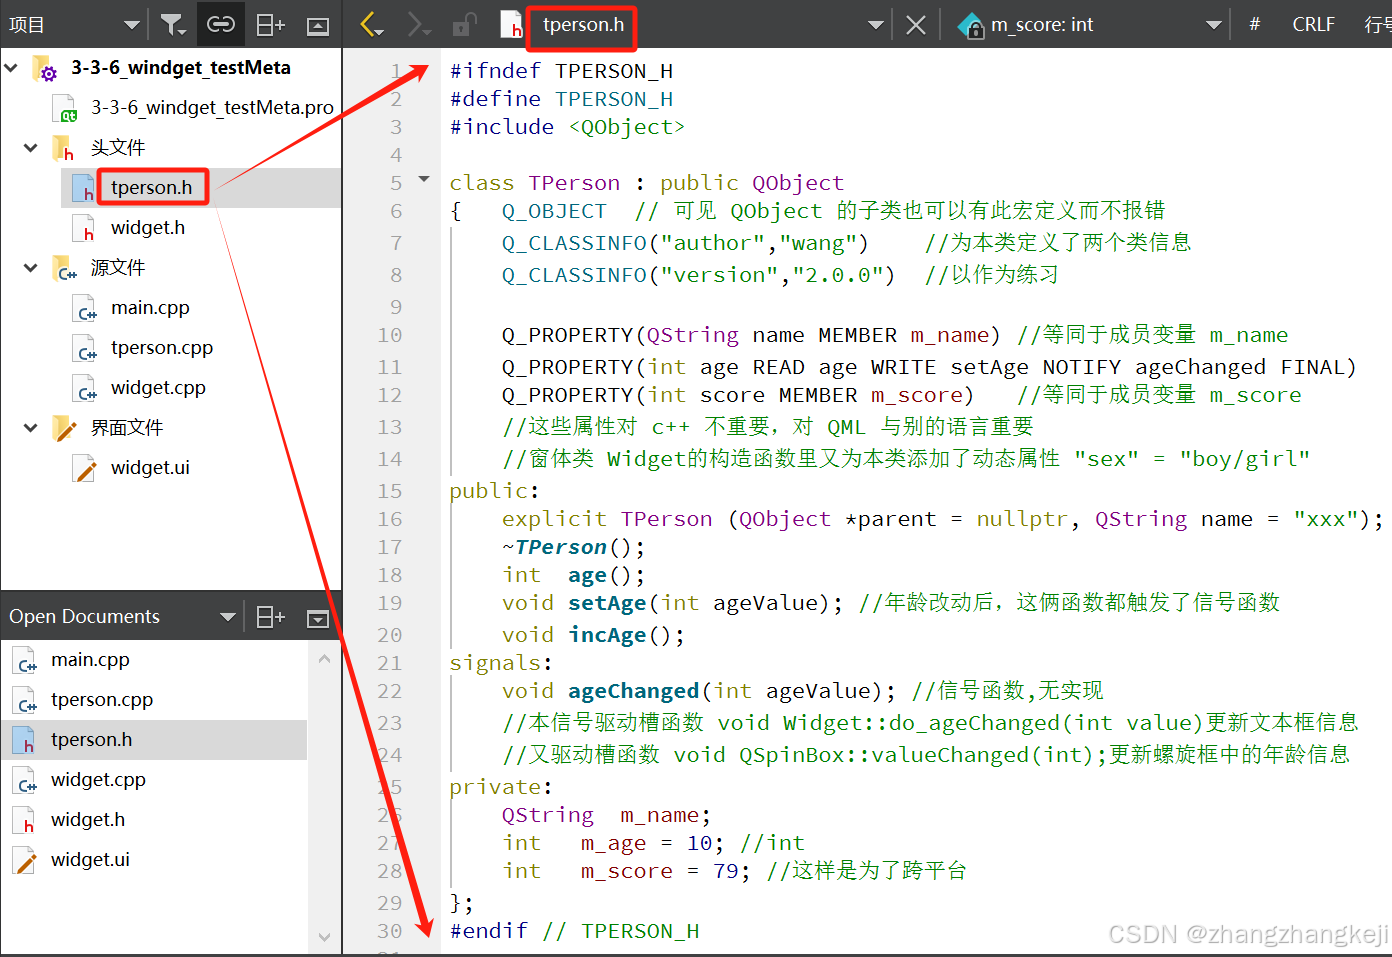Click the symbol icon before m_score: int

pos(970,25)
